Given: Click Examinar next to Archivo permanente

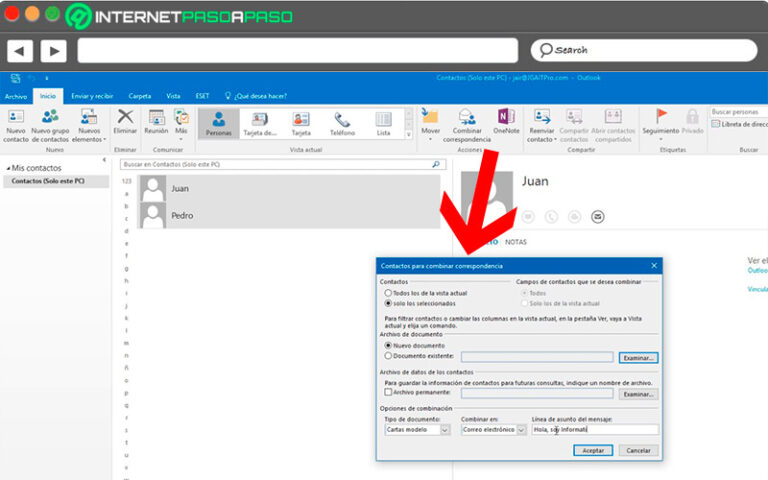Looking at the screenshot, I should coord(638,394).
